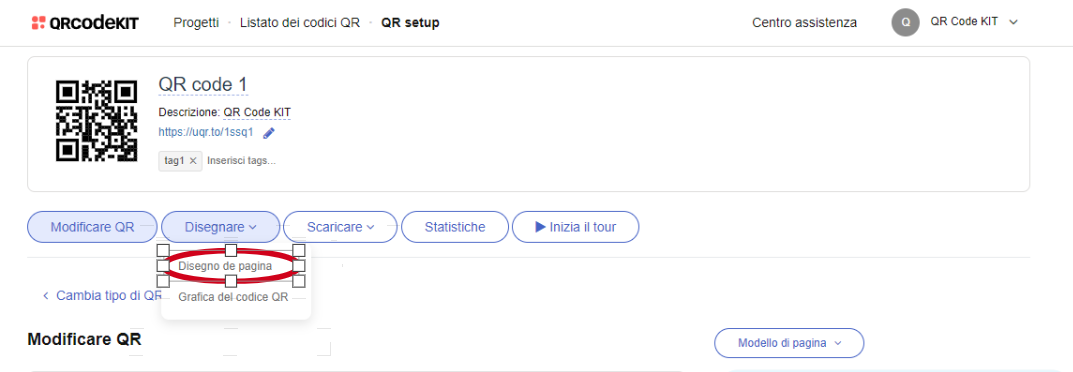Select Grafica del codice QR option
This screenshot has height=372, width=1073.
[x=233, y=297]
